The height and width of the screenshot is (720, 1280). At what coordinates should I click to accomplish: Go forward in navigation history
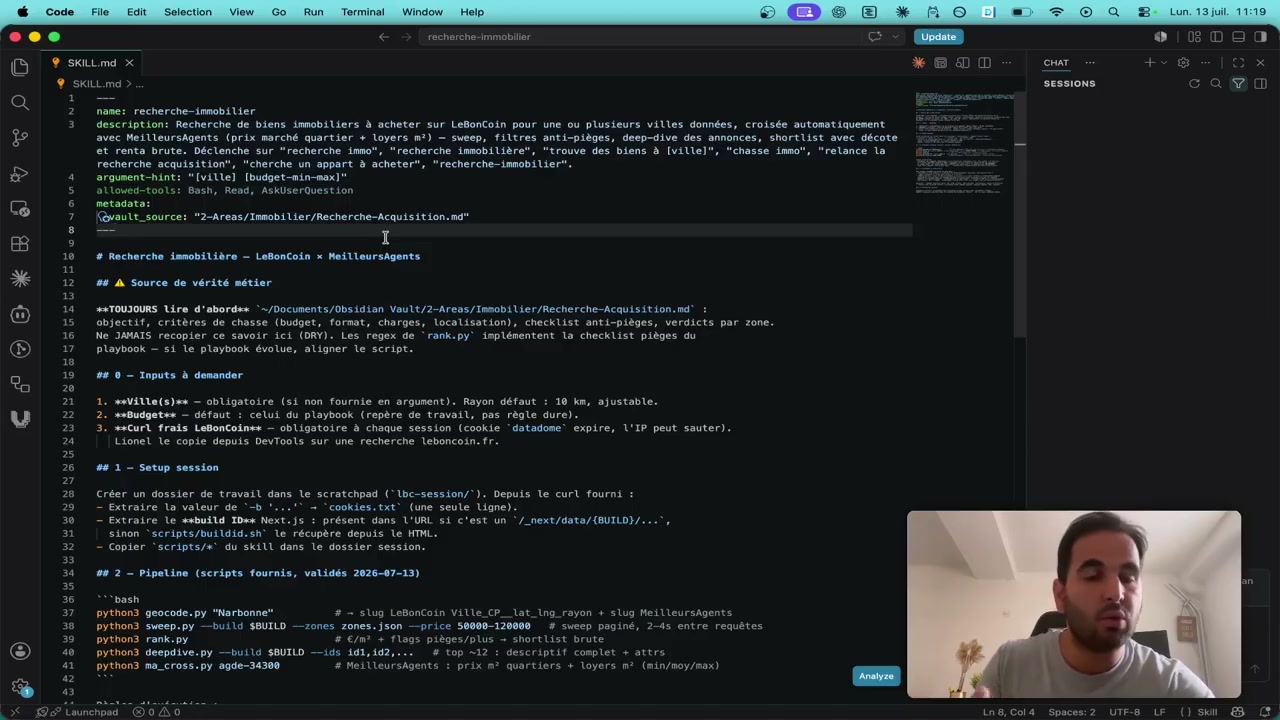tap(408, 37)
